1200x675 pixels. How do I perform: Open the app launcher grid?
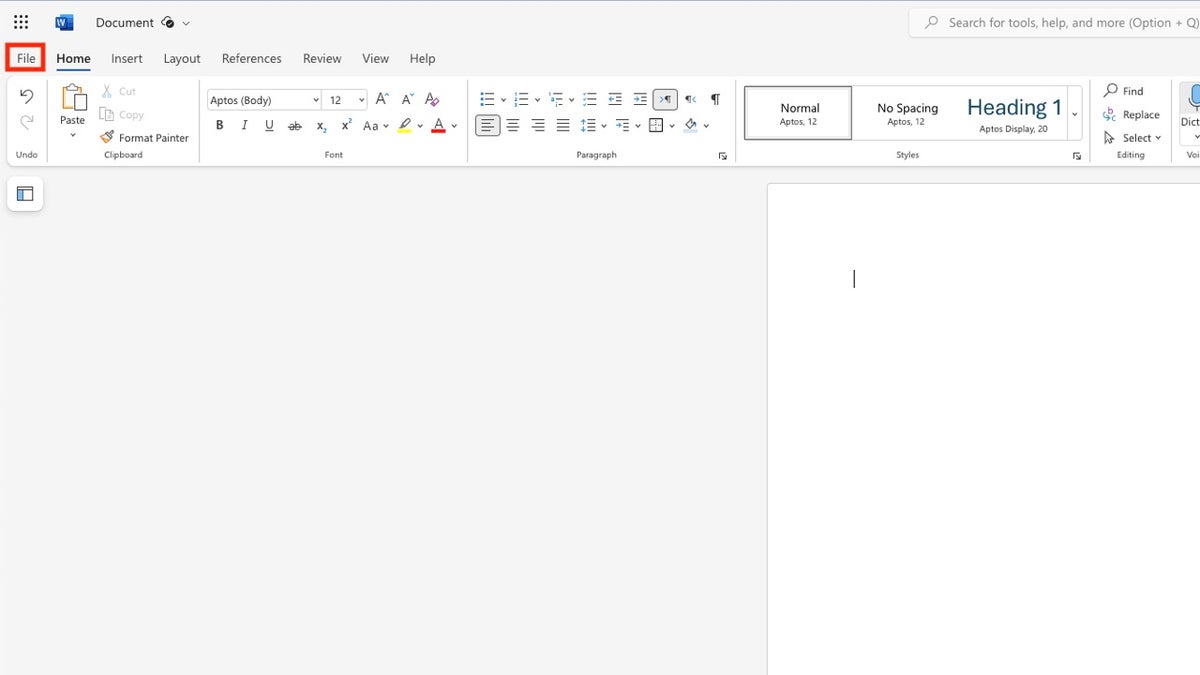click(x=21, y=22)
